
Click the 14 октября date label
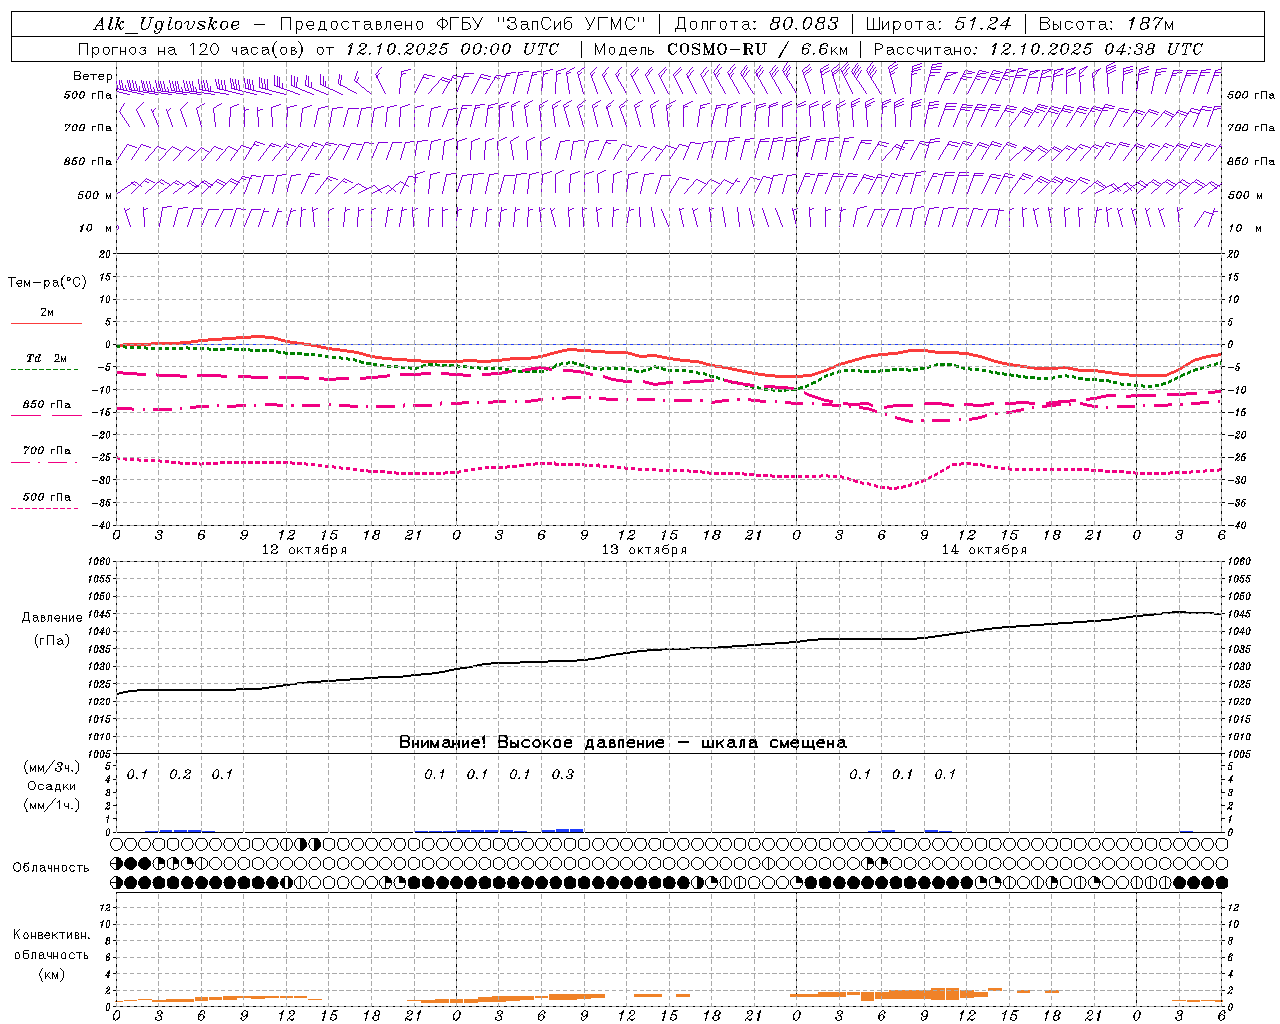pos(984,550)
